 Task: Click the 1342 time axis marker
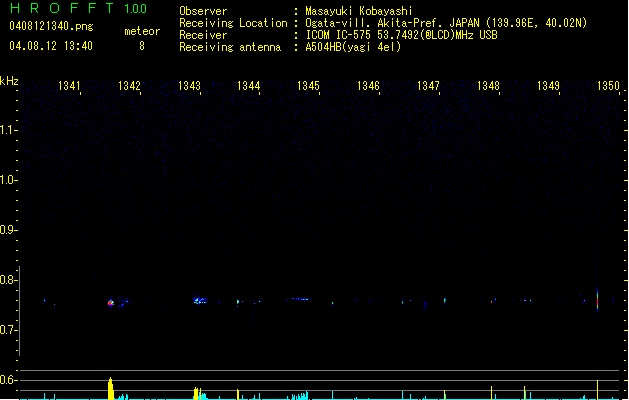click(129, 86)
